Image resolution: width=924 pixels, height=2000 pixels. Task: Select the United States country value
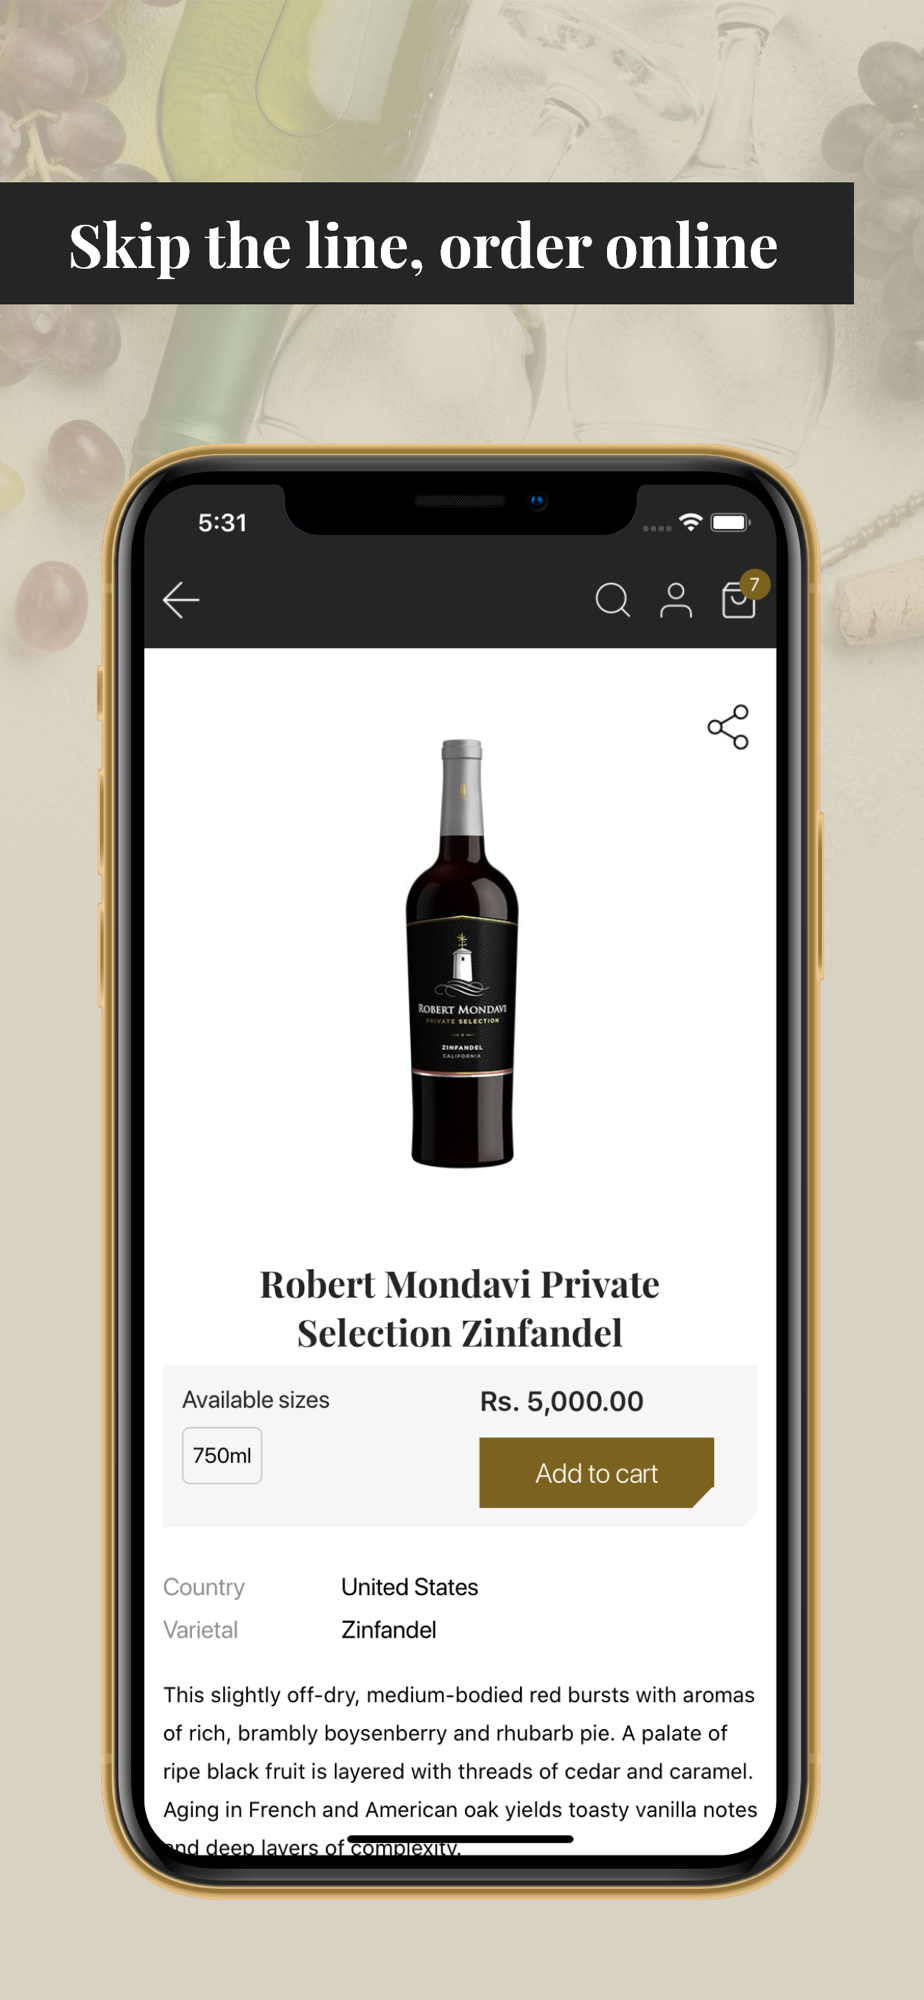[x=410, y=1587]
